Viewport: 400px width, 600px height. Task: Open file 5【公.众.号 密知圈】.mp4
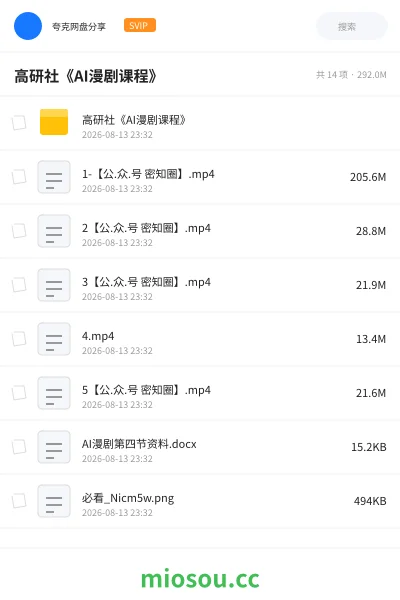[x=146, y=390]
